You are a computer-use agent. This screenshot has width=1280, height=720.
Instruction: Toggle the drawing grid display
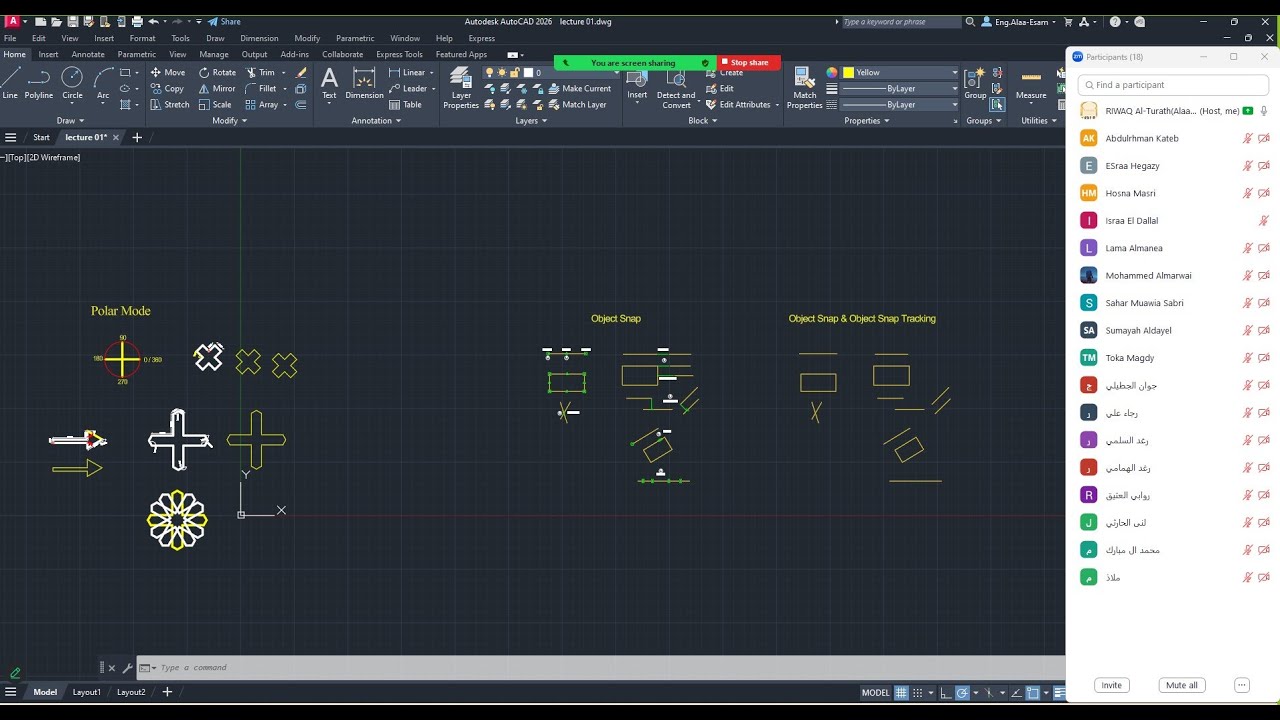[x=901, y=692]
